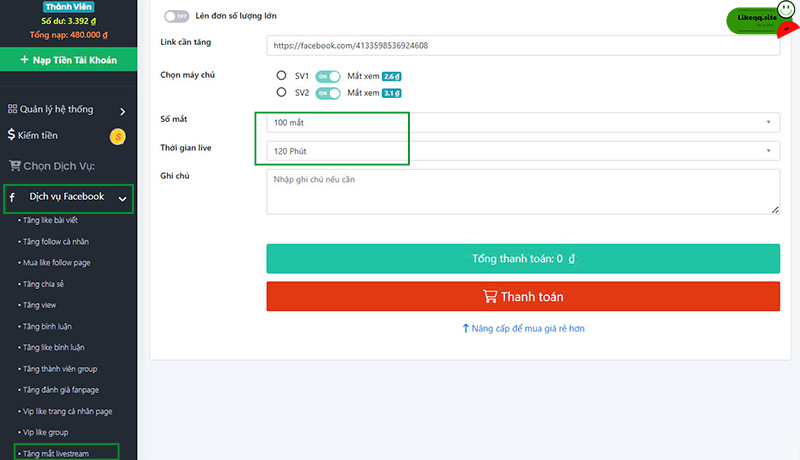Click the Số mắt label
800x460 pixels.
click(x=173, y=119)
